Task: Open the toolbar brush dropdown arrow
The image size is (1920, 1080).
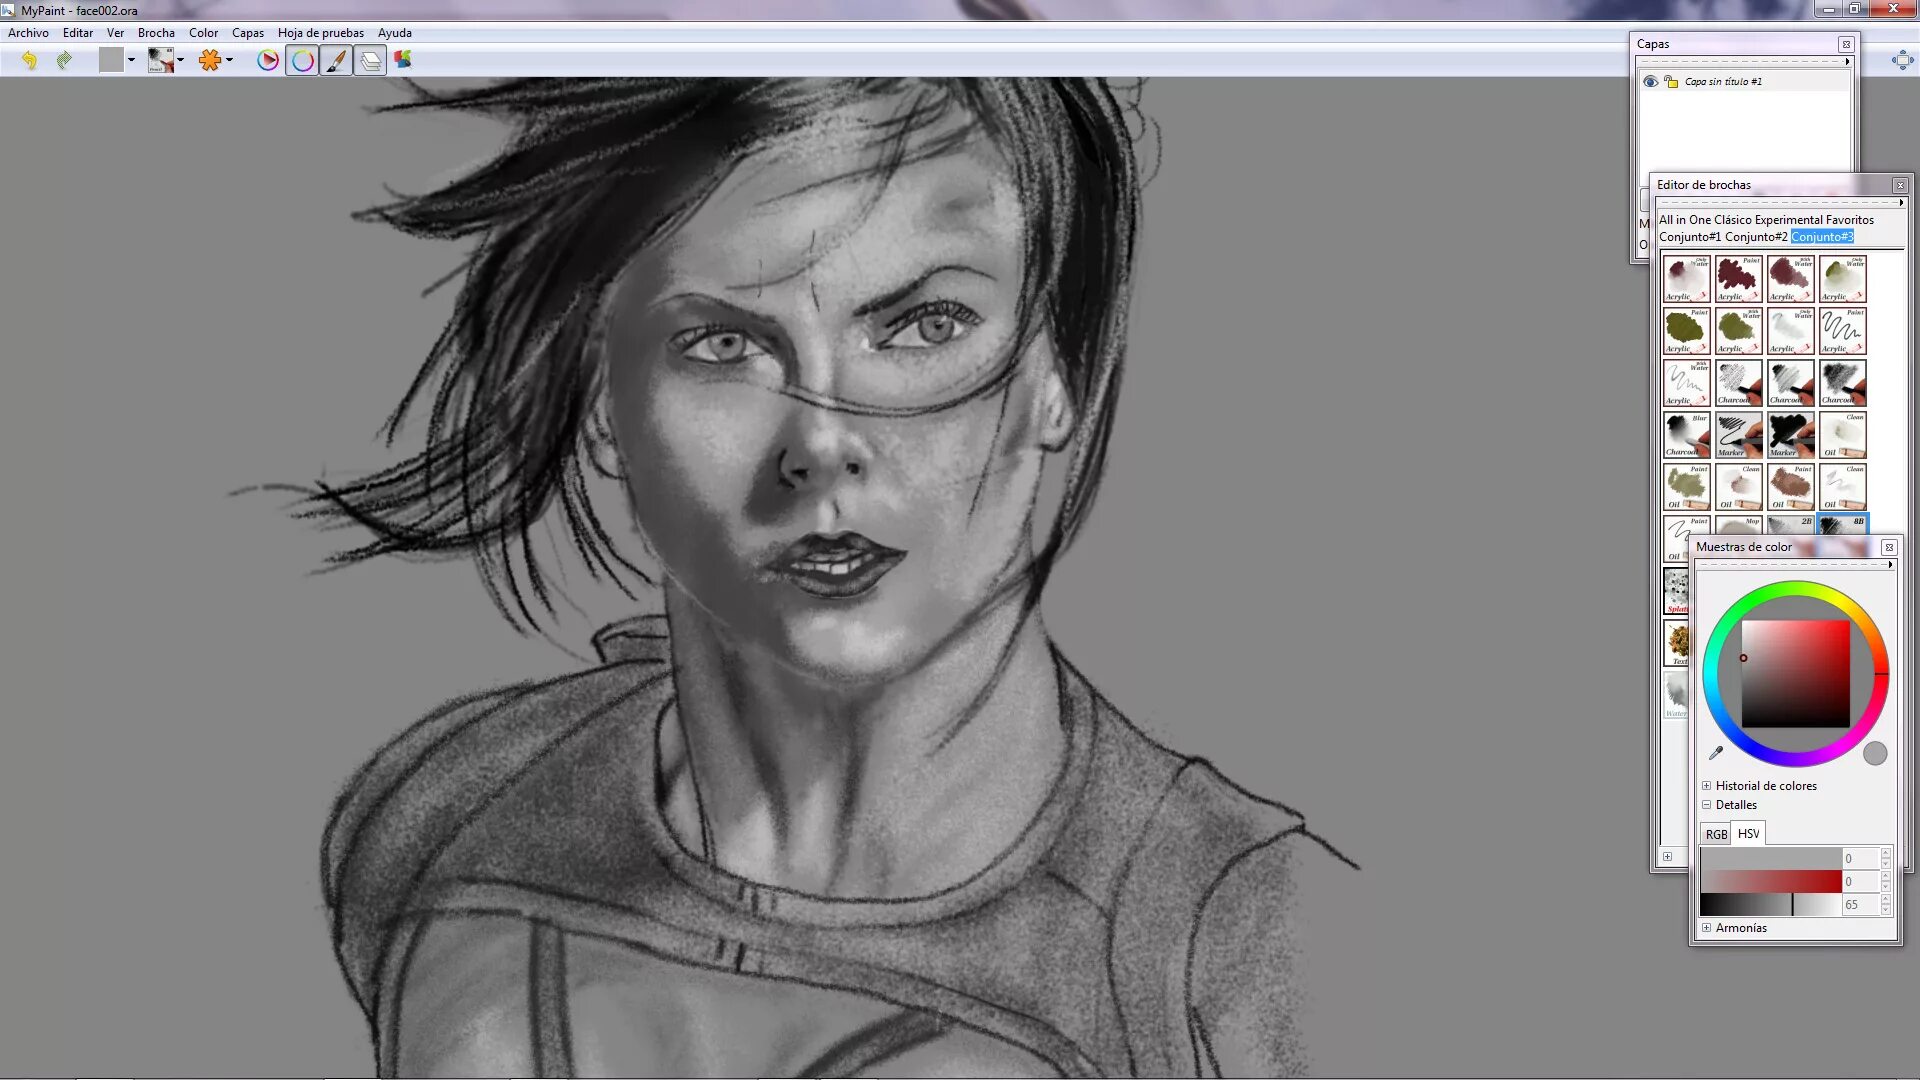Action: 180,61
